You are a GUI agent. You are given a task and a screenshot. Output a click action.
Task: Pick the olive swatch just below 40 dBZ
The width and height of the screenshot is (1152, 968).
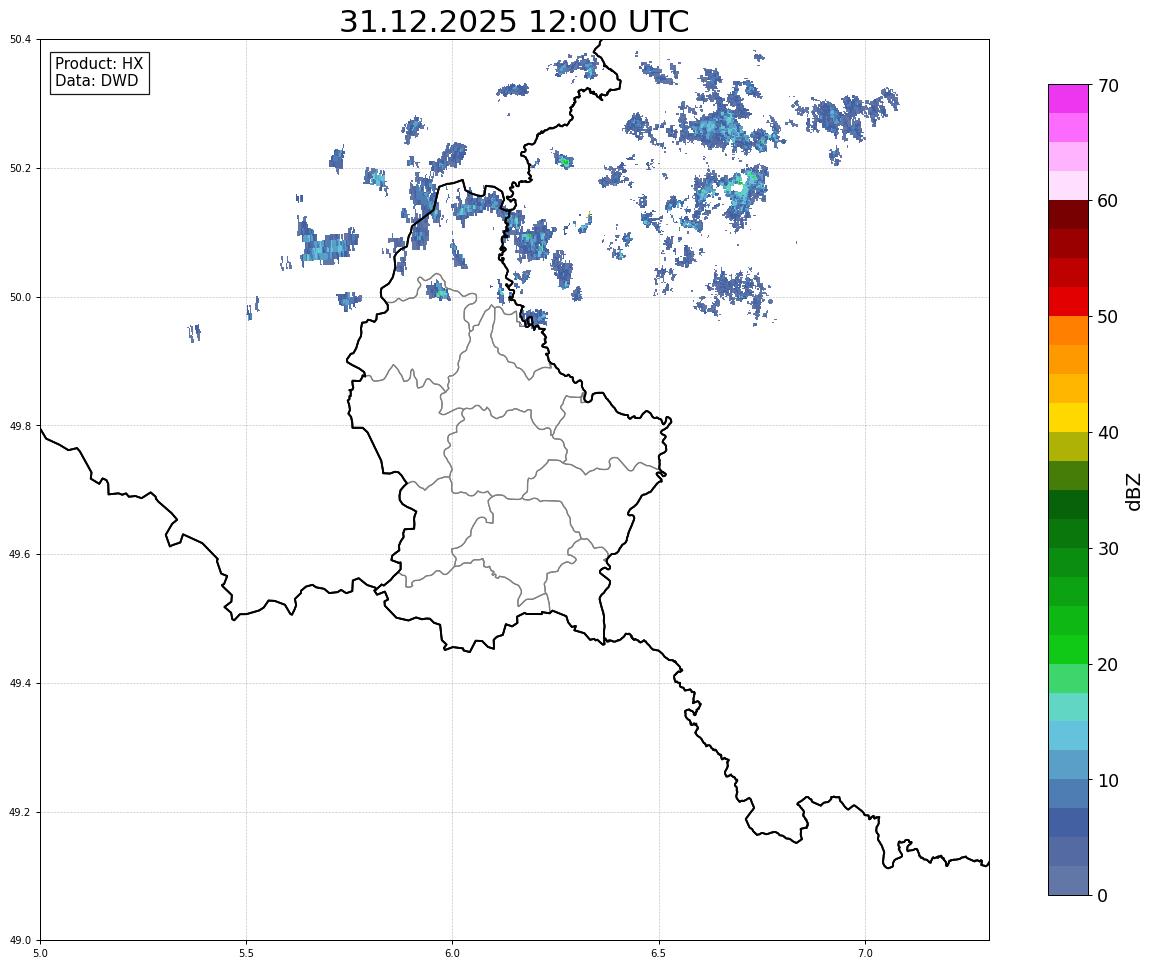click(x=1068, y=447)
